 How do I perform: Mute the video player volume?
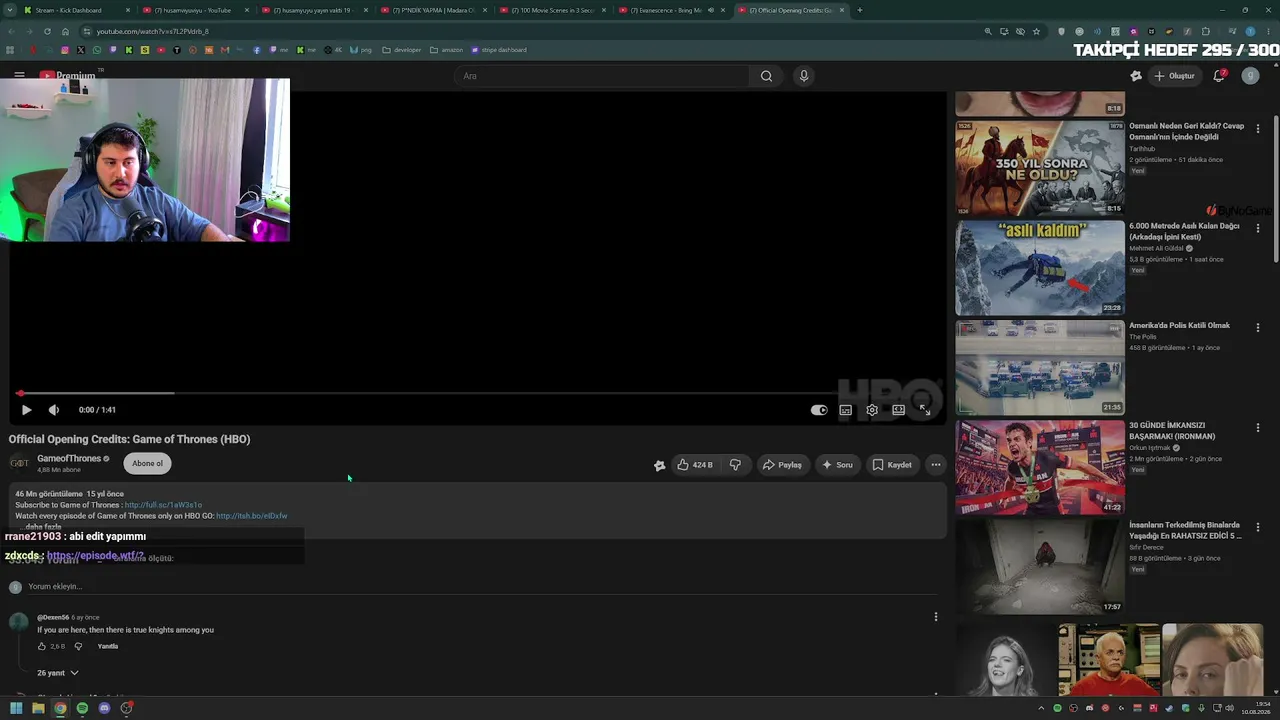tap(54, 410)
